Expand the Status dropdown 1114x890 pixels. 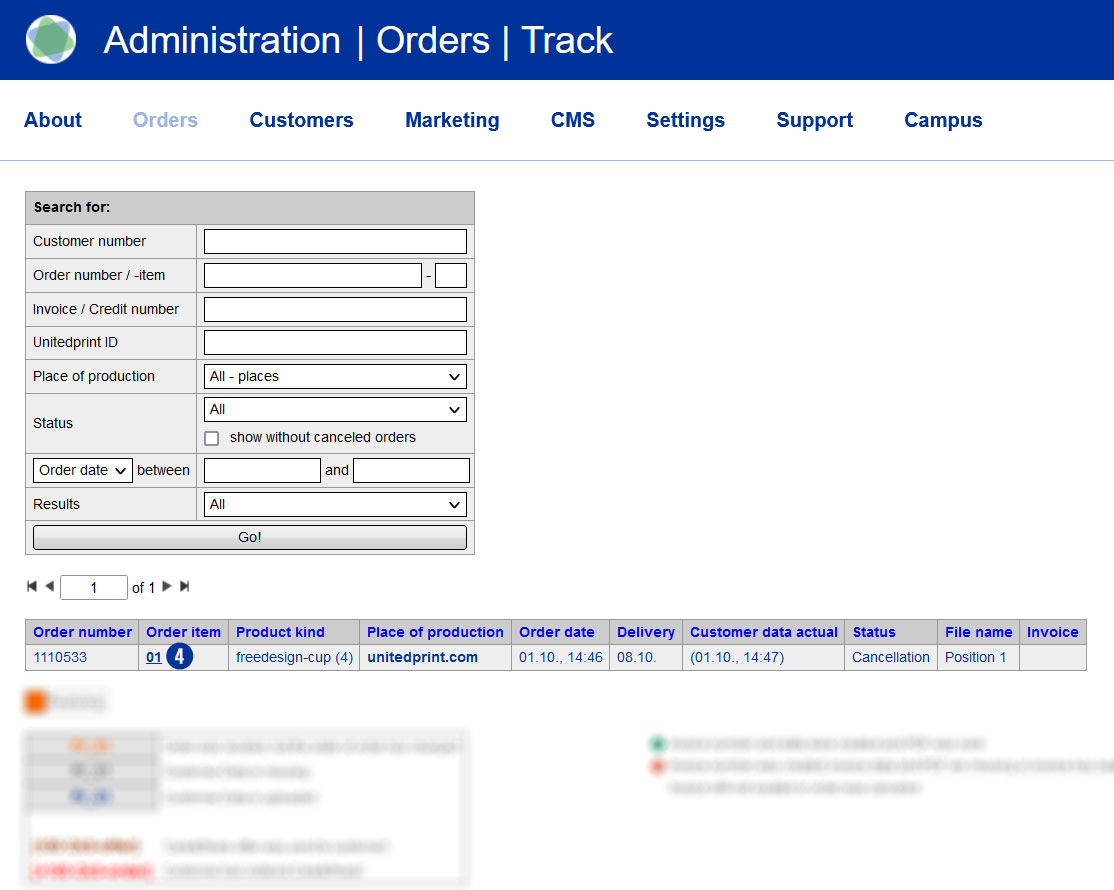335,410
